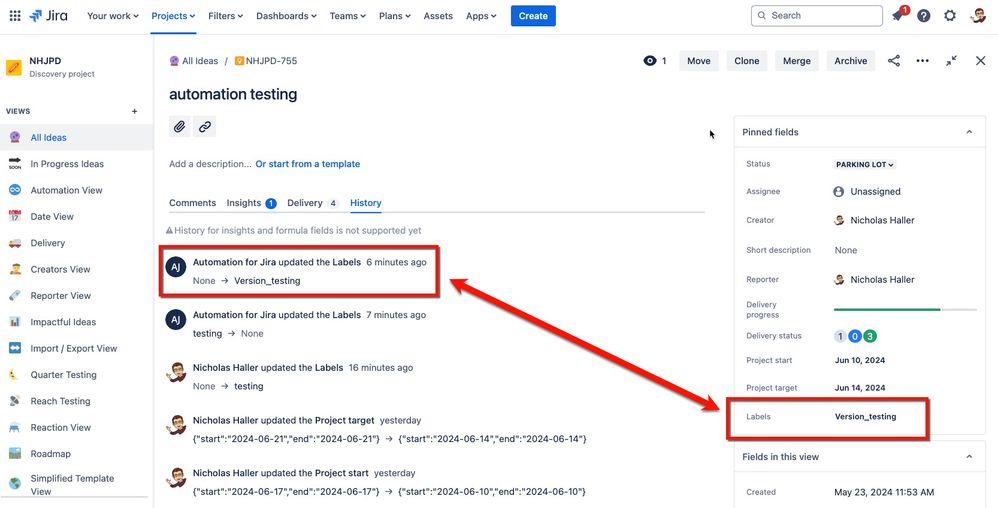The height and width of the screenshot is (508, 998).
Task: Click the Quarter Testing moon icon
Action: click(15, 375)
